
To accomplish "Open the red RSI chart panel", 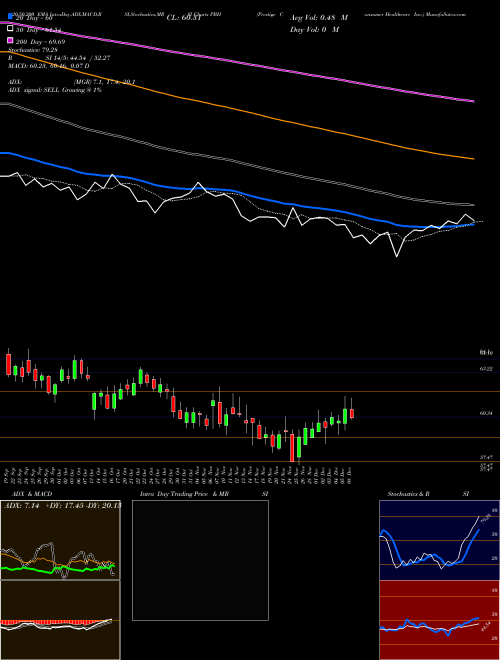I will coord(439,620).
